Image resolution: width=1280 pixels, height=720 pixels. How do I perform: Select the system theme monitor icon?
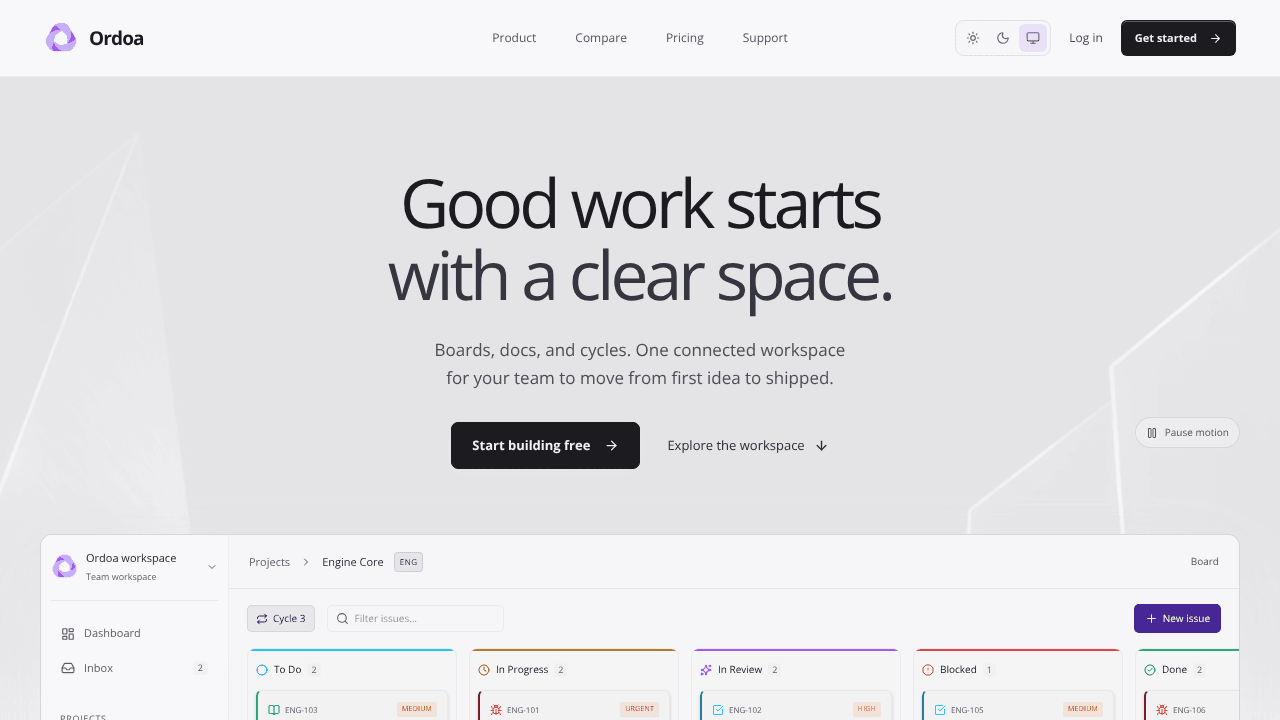click(x=1033, y=38)
